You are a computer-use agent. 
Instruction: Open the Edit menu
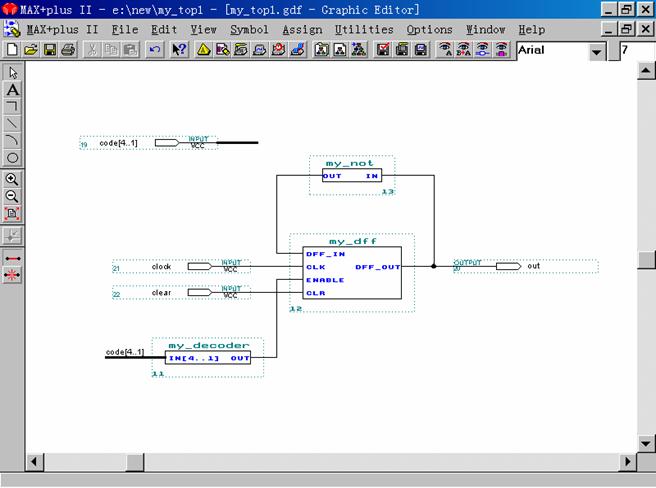(164, 30)
